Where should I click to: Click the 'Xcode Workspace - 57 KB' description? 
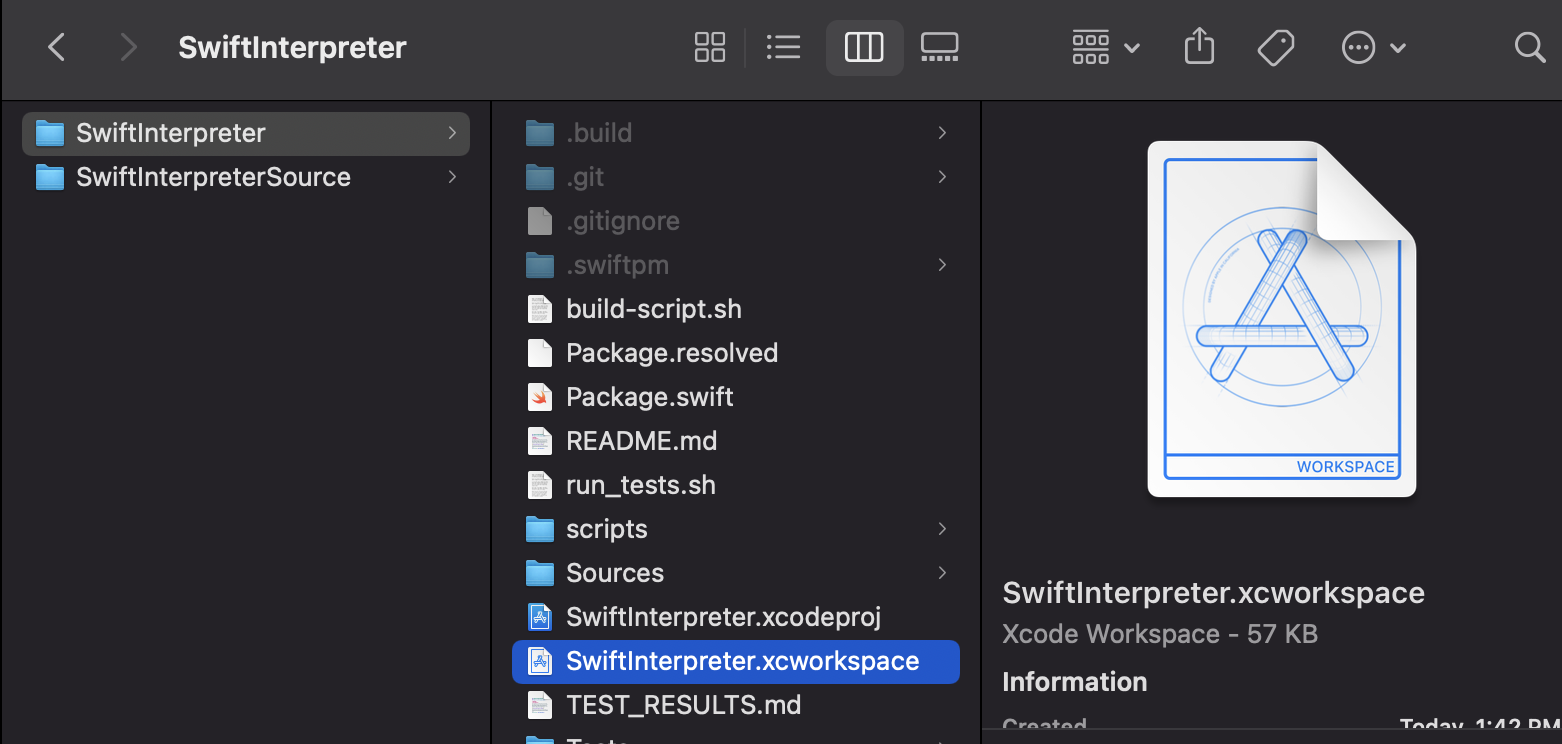click(x=1160, y=634)
